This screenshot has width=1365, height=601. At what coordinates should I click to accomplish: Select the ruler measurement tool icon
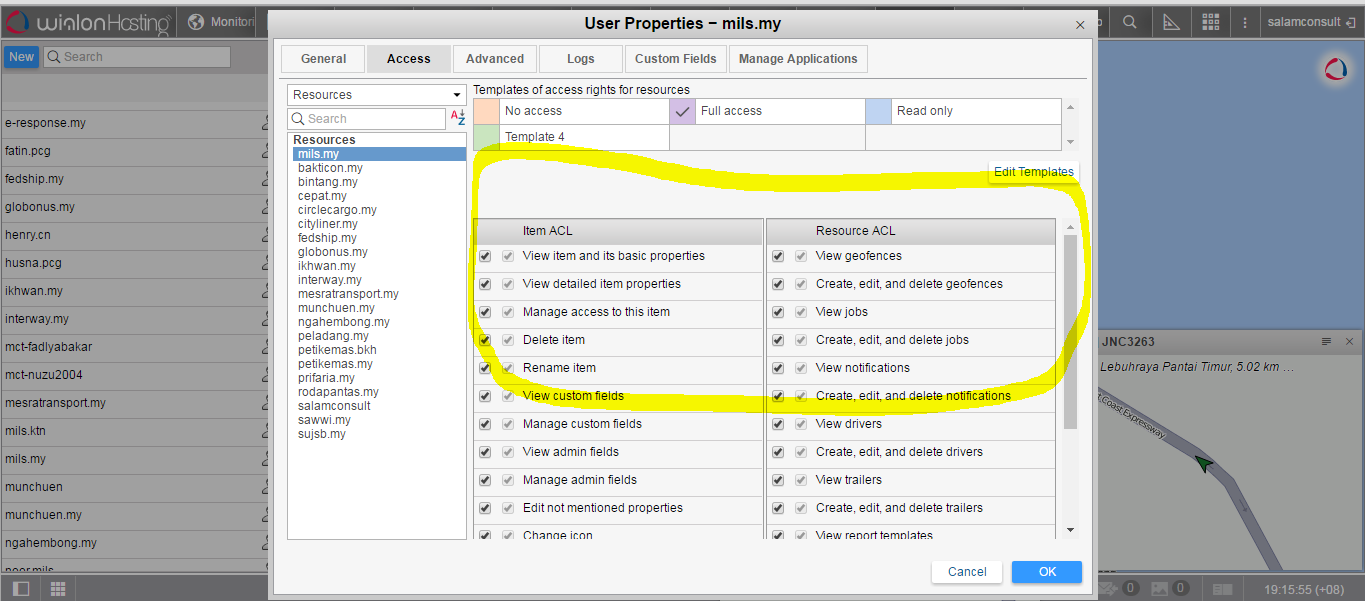(1170, 22)
